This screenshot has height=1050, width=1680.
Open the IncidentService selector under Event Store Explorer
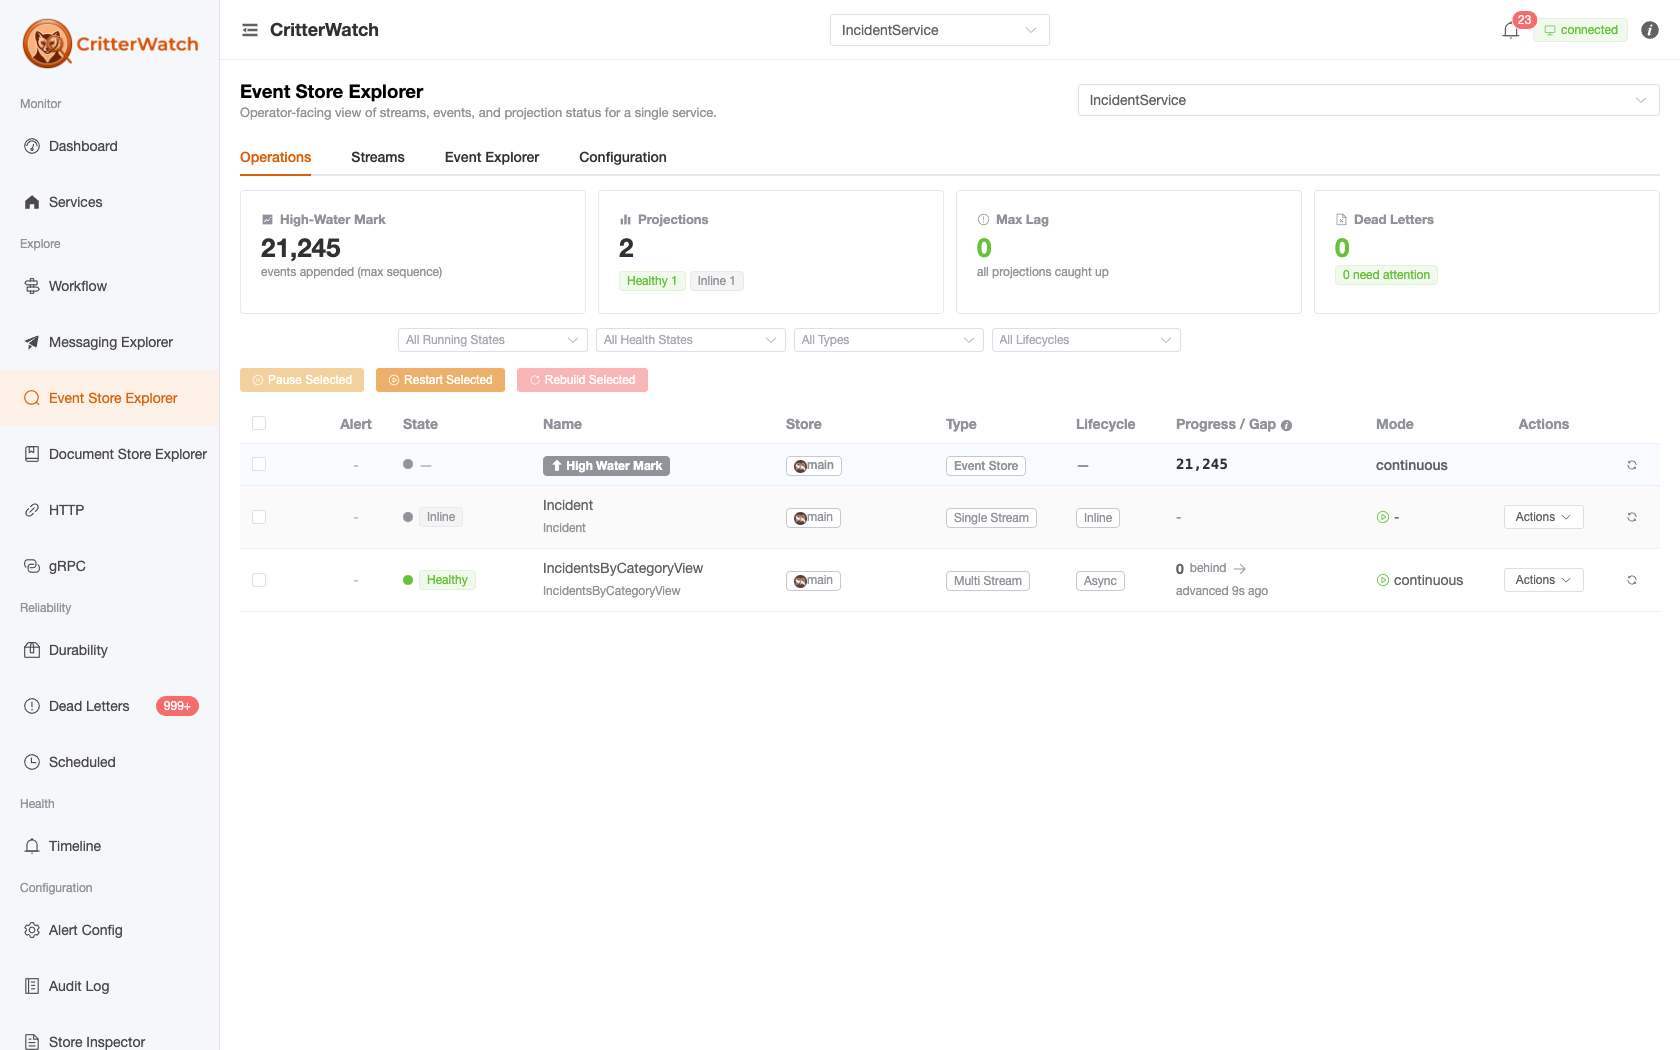point(1368,100)
